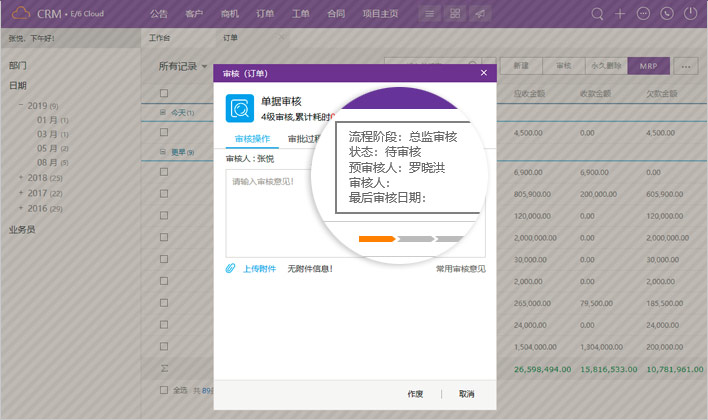
Task: Click the paper plane icon in header
Action: tap(481, 14)
